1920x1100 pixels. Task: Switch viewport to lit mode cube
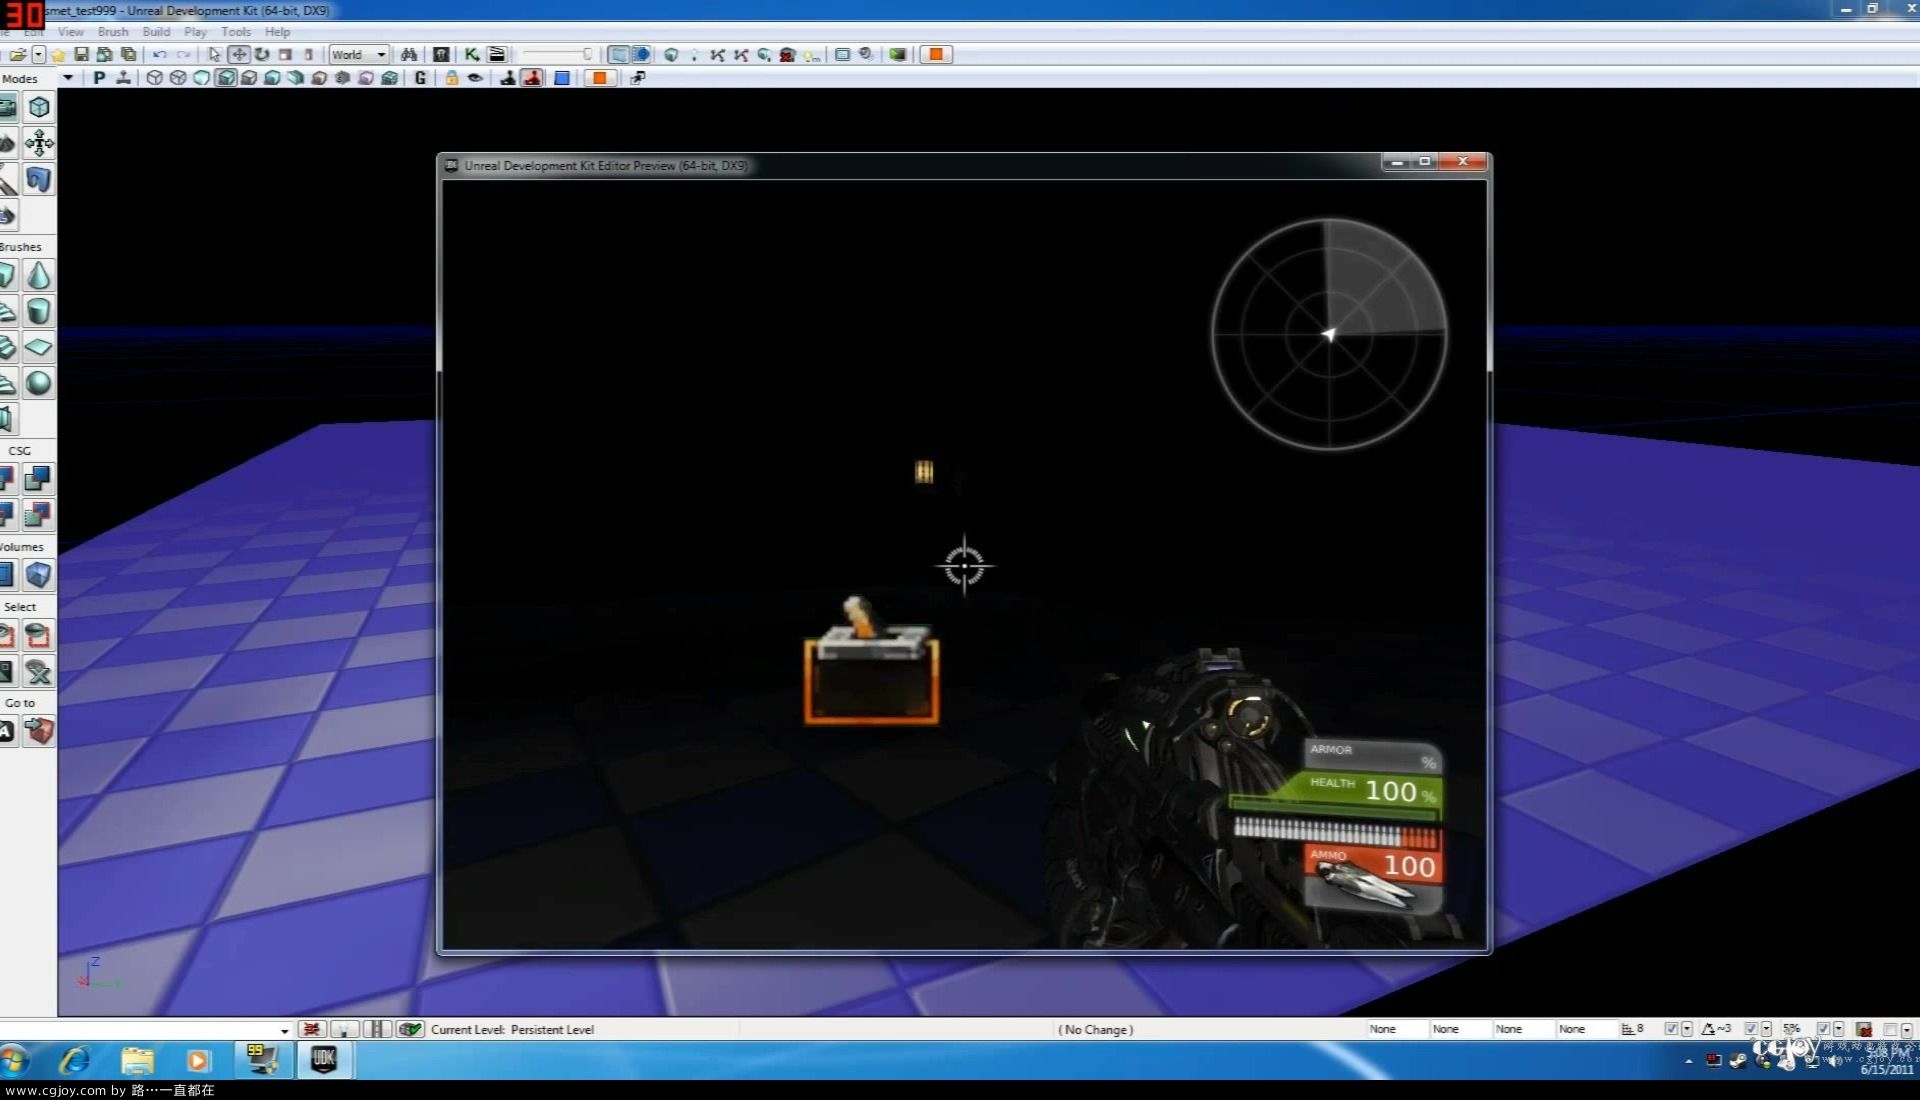click(x=226, y=78)
